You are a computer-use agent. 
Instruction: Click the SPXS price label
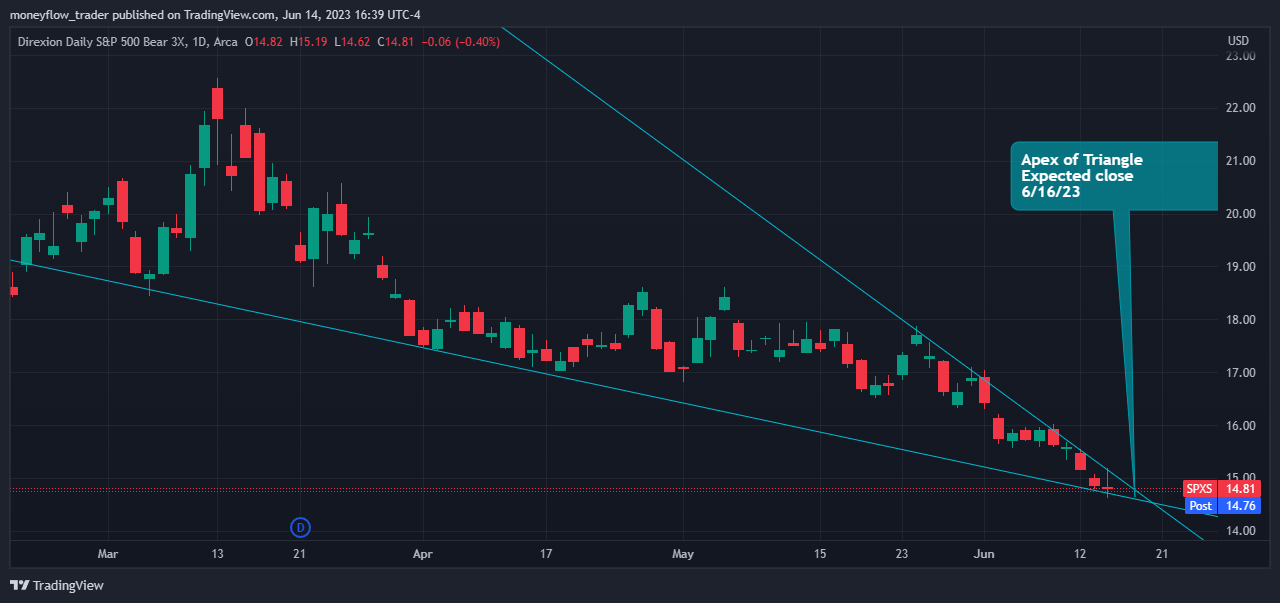coord(1199,489)
